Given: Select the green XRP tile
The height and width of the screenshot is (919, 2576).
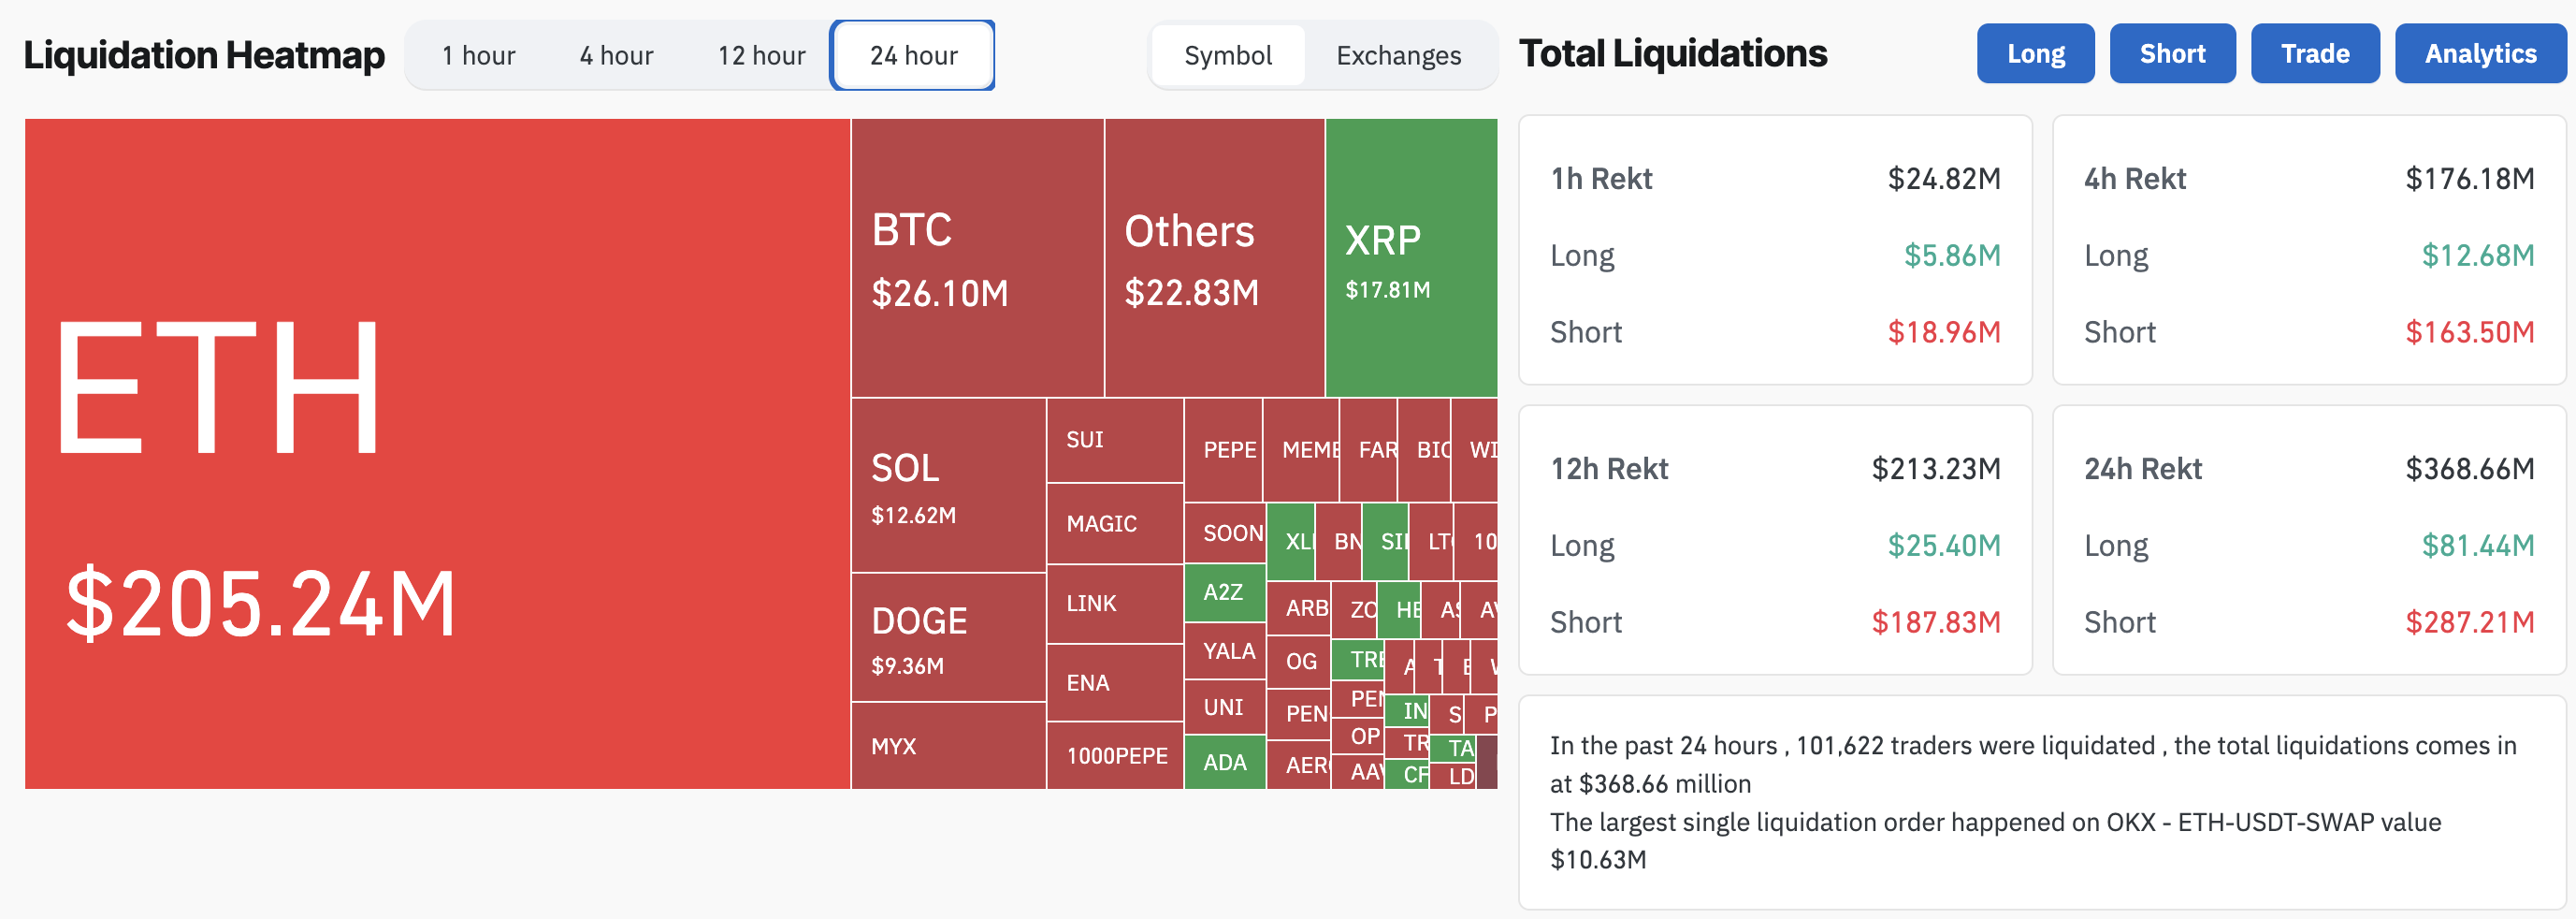Looking at the screenshot, I should (x=1411, y=258).
